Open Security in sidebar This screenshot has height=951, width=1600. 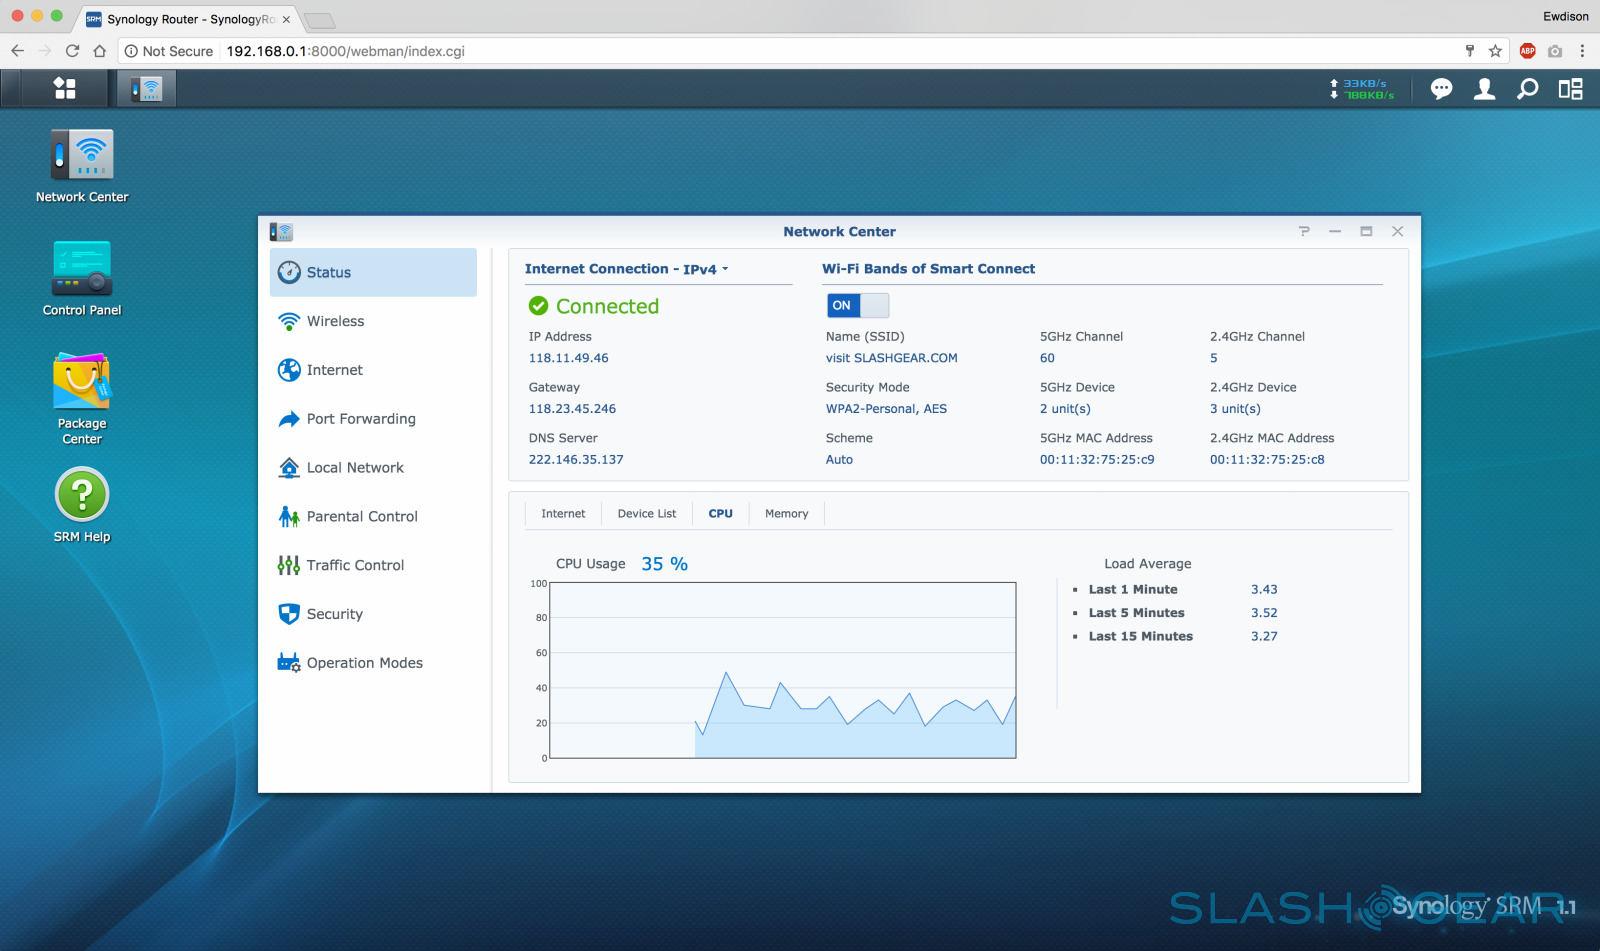[x=373, y=614]
